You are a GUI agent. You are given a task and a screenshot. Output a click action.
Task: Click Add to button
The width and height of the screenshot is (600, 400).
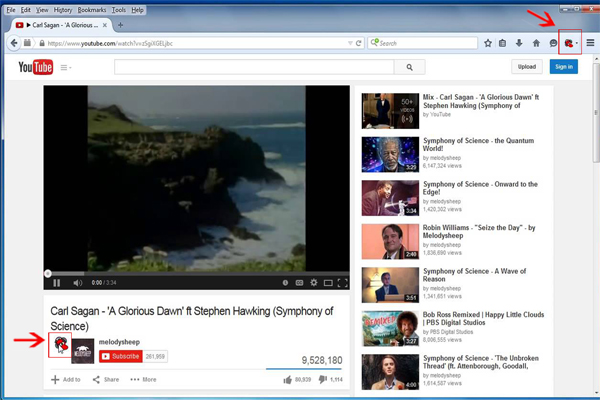(66, 379)
